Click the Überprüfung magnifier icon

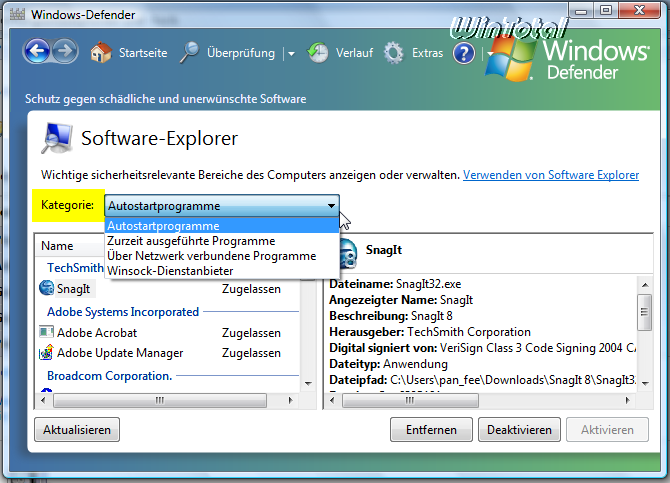click(189, 53)
